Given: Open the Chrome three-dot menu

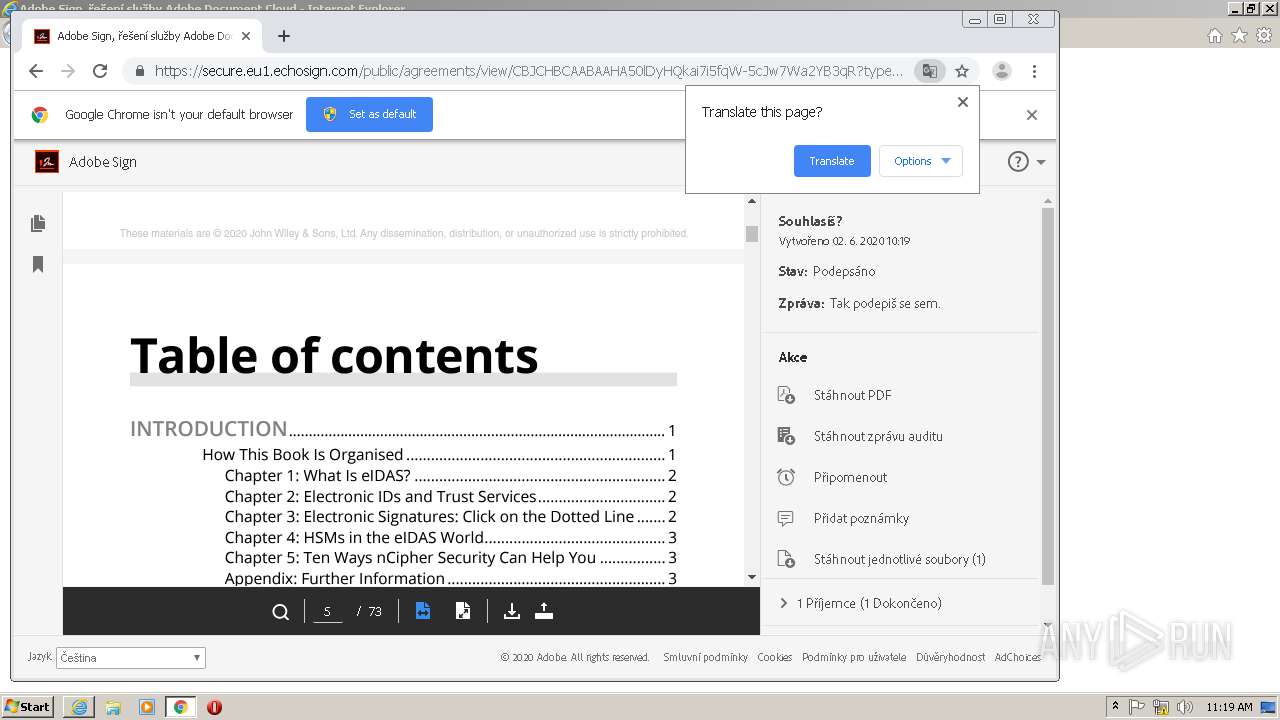Looking at the screenshot, I should click(x=1034, y=71).
